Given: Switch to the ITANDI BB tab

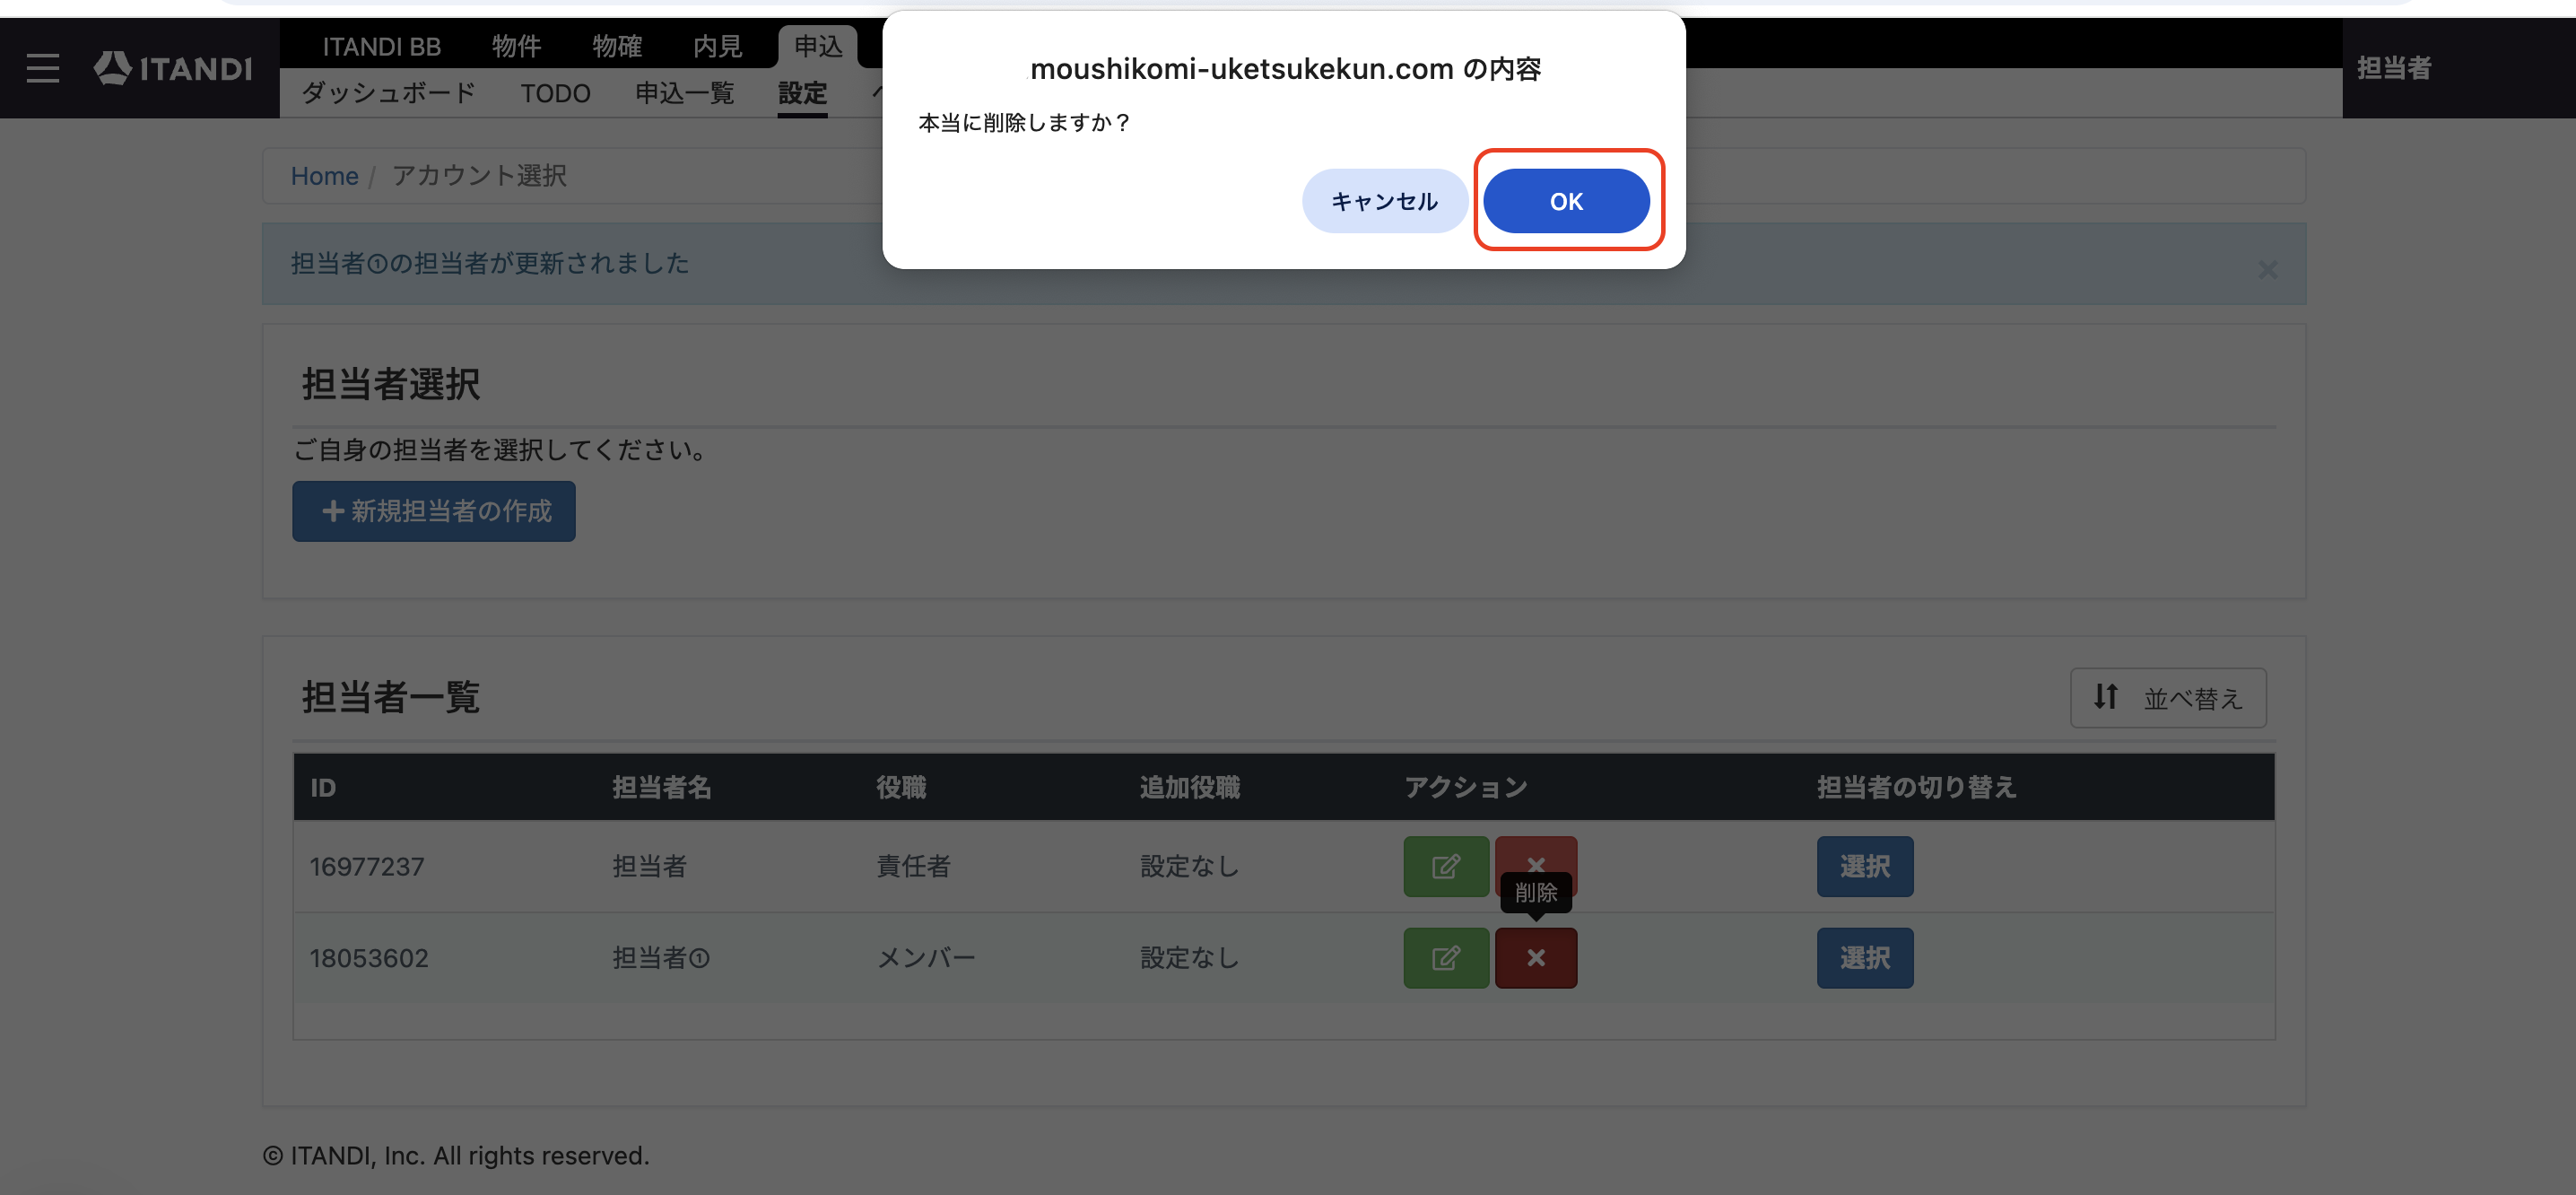Looking at the screenshot, I should click(x=381, y=46).
